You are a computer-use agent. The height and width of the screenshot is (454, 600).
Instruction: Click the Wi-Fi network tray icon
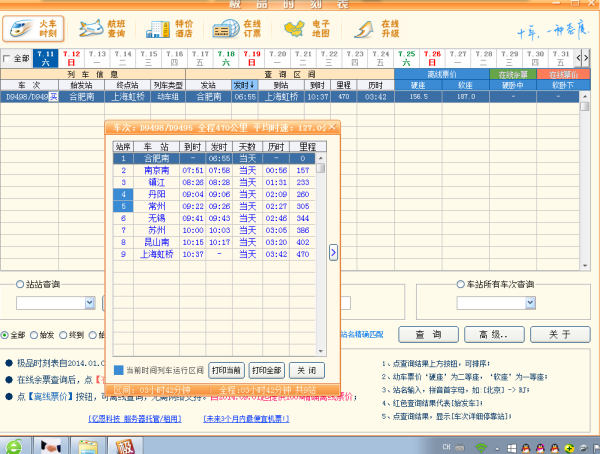(481, 447)
